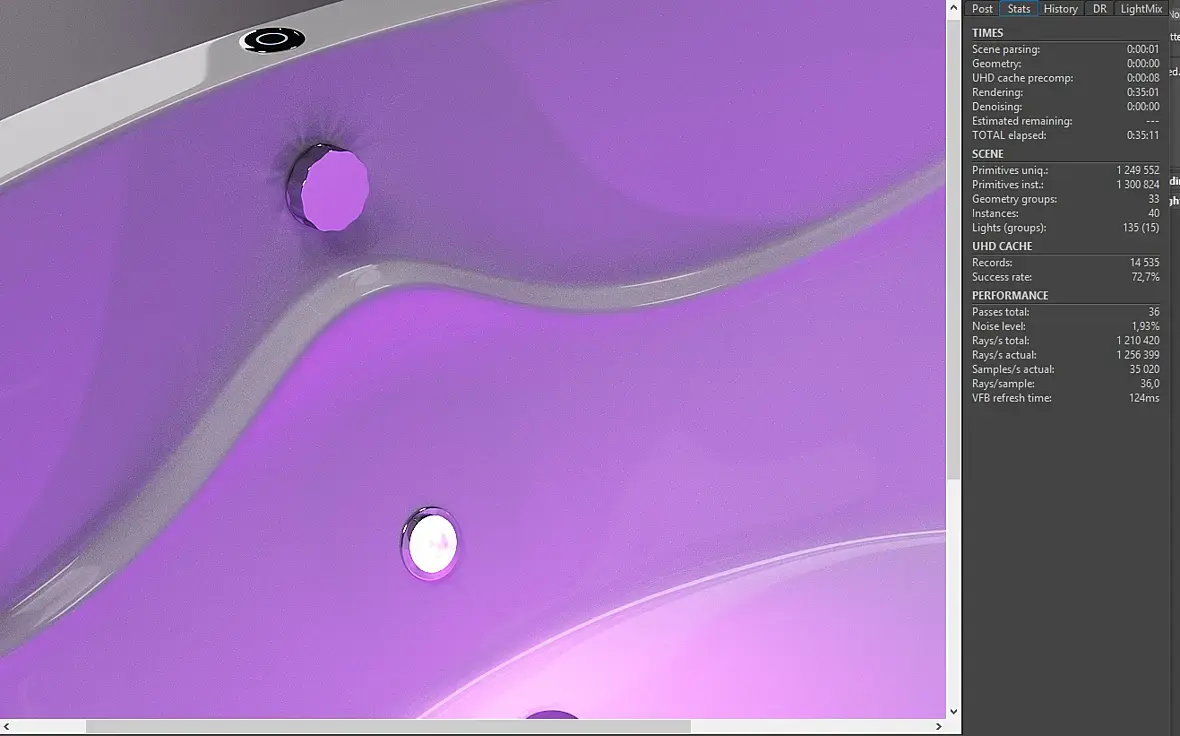Click the horizontal scrollbar thumb

pyautogui.click(x=388, y=726)
